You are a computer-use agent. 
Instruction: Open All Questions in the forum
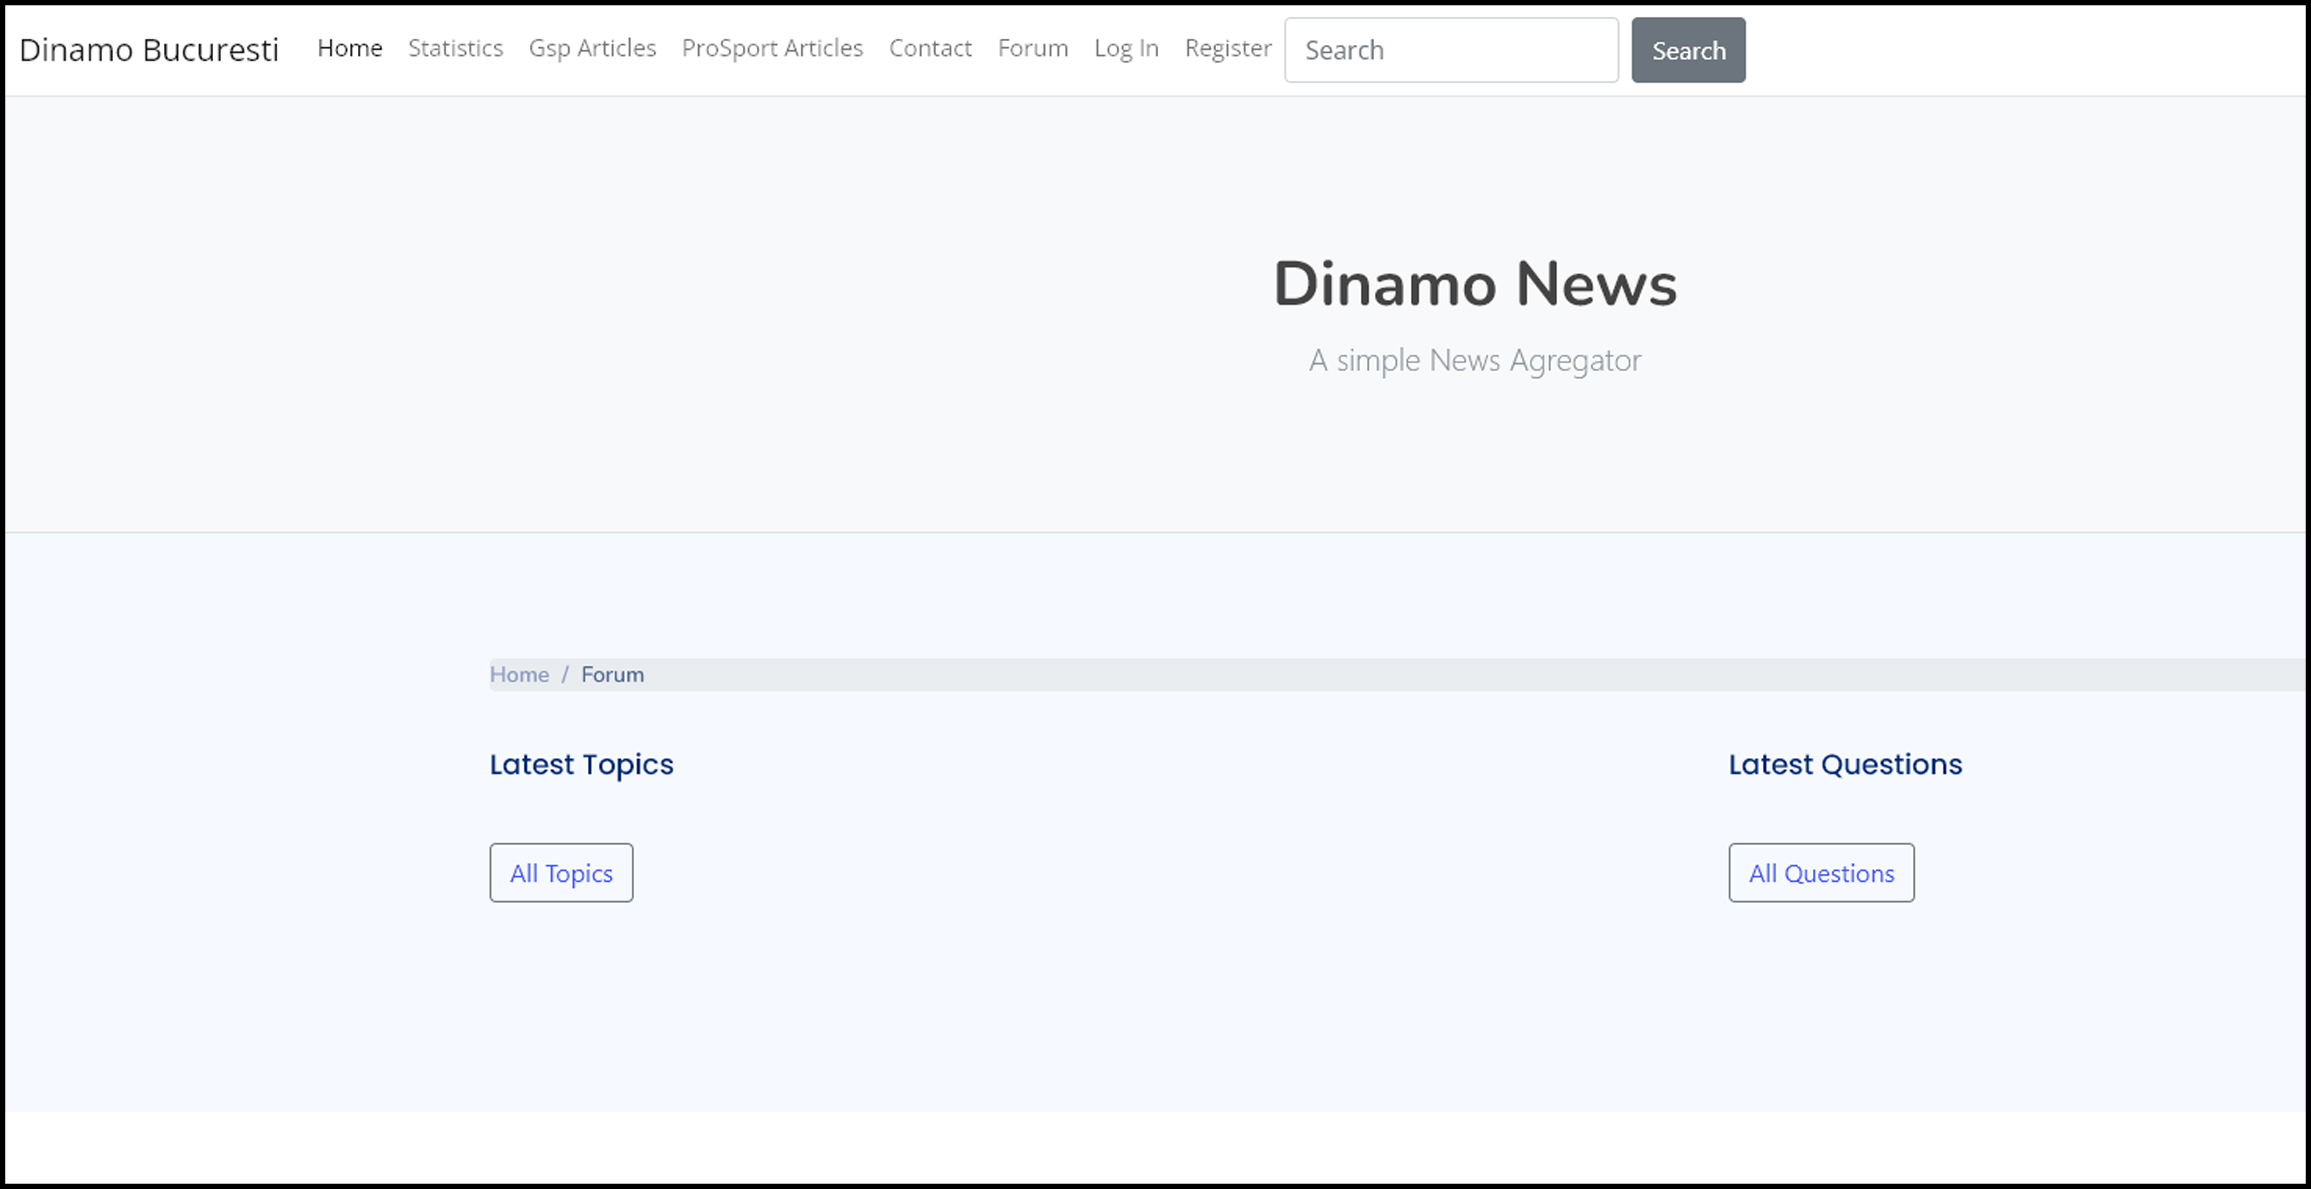tap(1821, 872)
